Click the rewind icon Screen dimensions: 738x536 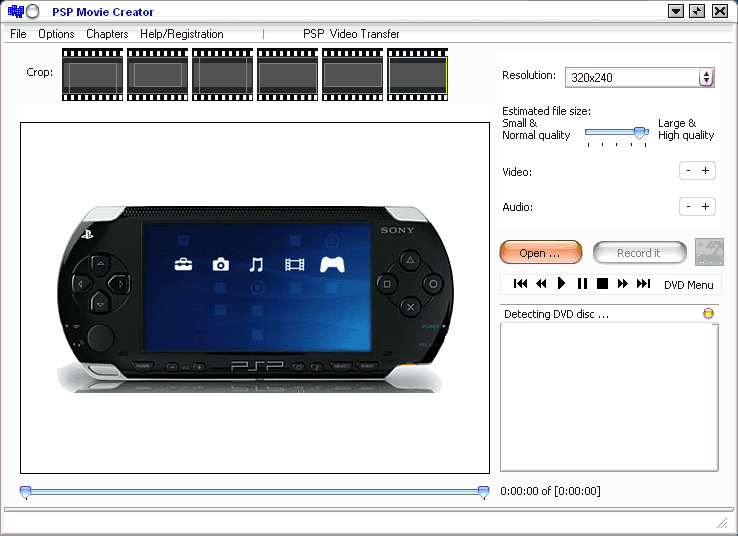[x=541, y=284]
